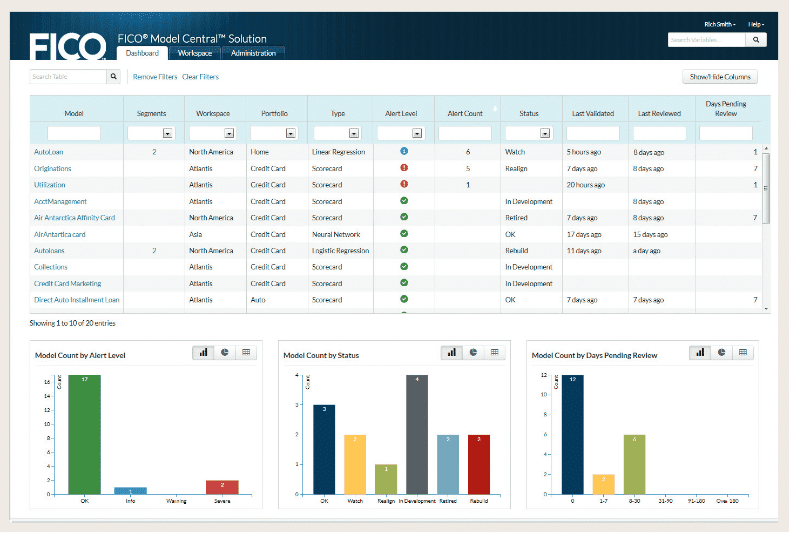
Task: Open the Help menu
Action: click(756, 24)
